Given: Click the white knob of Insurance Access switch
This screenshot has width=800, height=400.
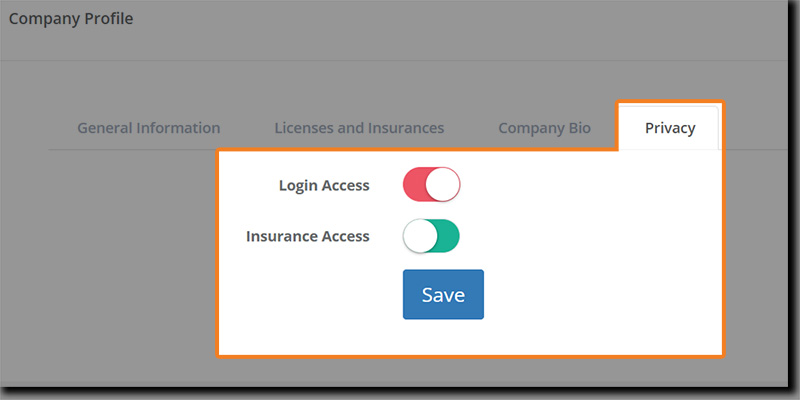Looking at the screenshot, I should (x=419, y=237).
